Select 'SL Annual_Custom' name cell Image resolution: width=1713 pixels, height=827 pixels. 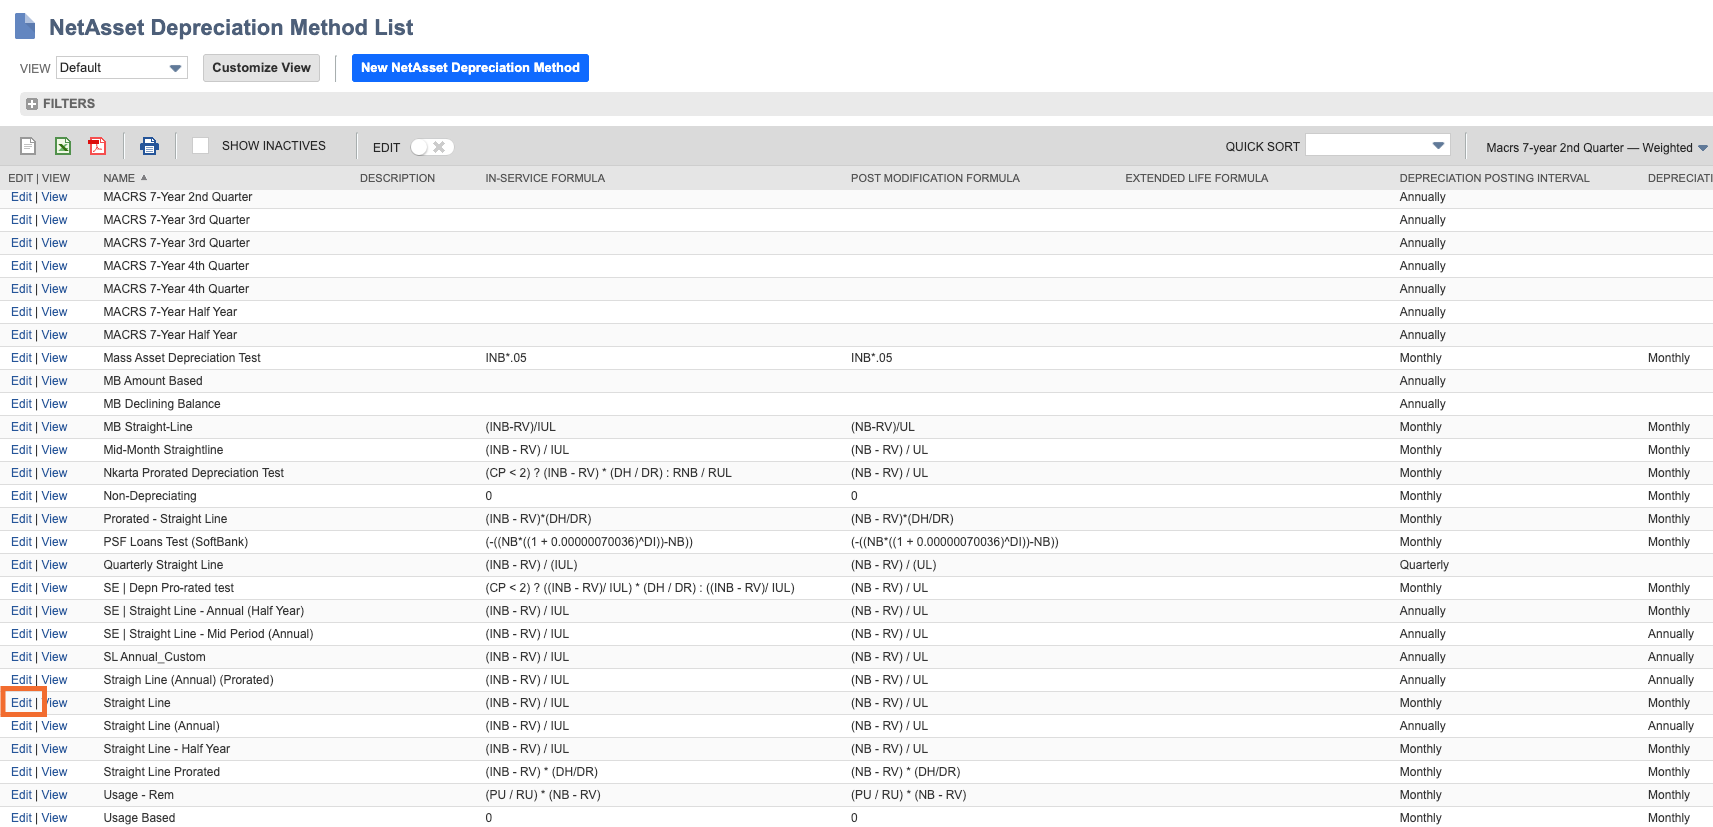pyautogui.click(x=155, y=657)
